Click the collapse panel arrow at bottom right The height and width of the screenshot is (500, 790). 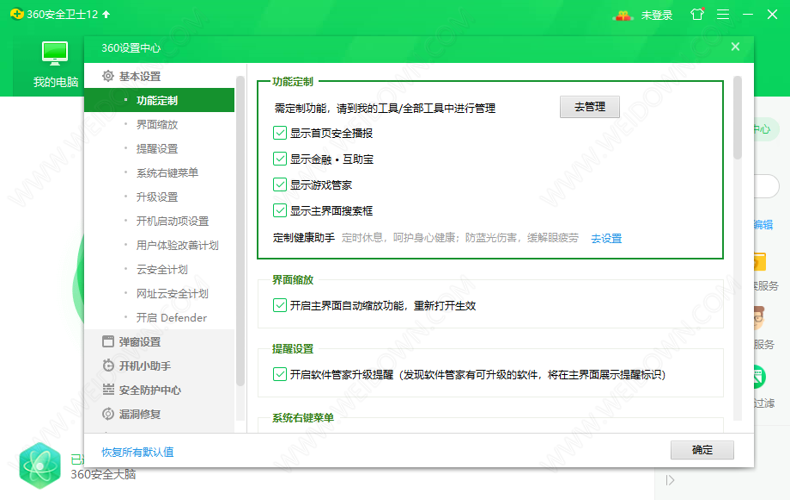click(670, 480)
